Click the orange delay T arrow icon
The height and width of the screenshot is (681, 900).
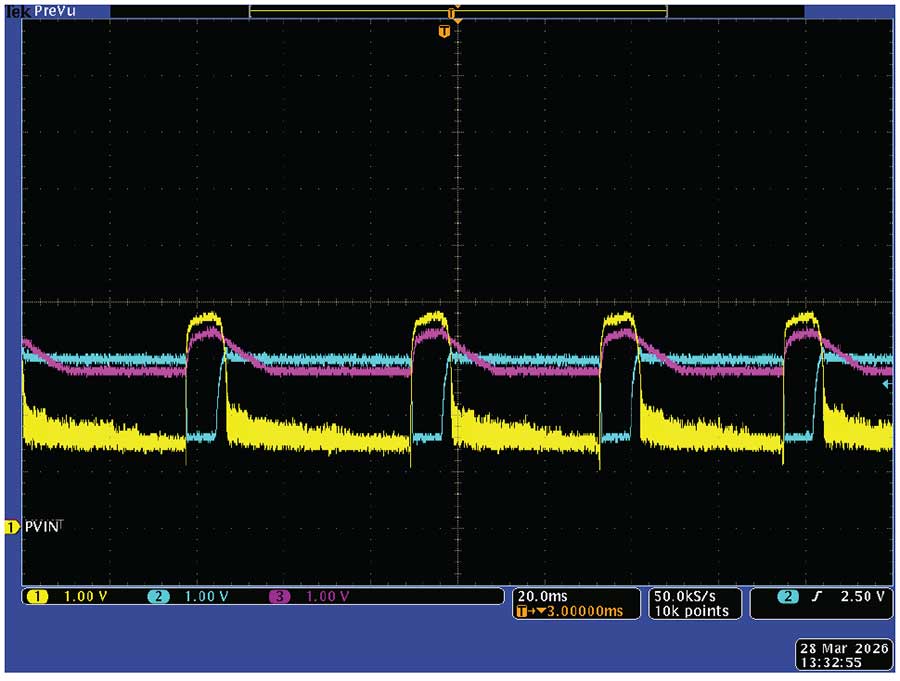click(x=531, y=611)
